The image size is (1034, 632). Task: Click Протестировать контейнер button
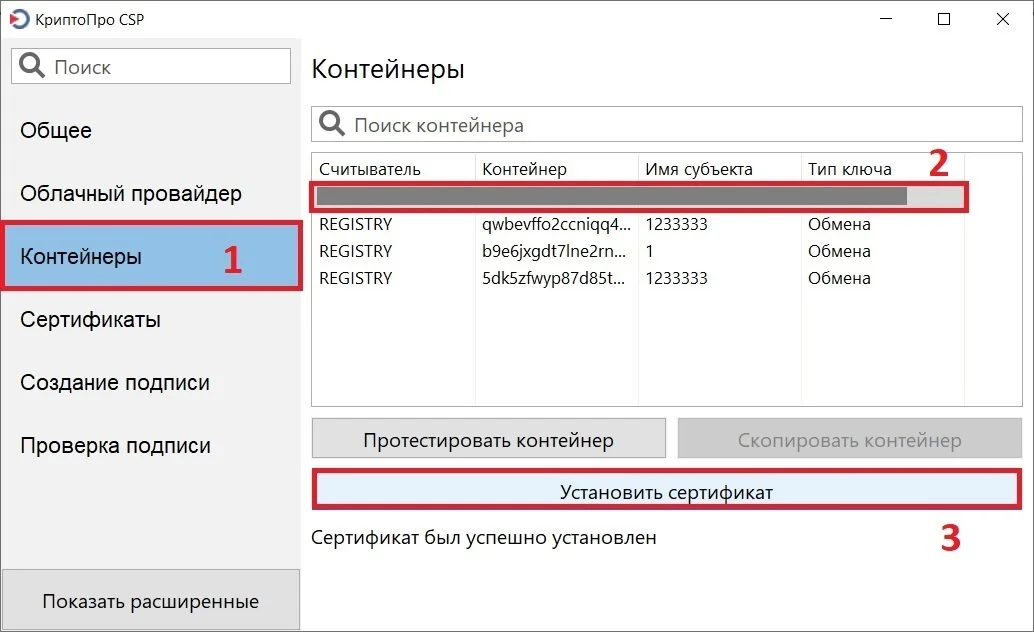coord(489,439)
